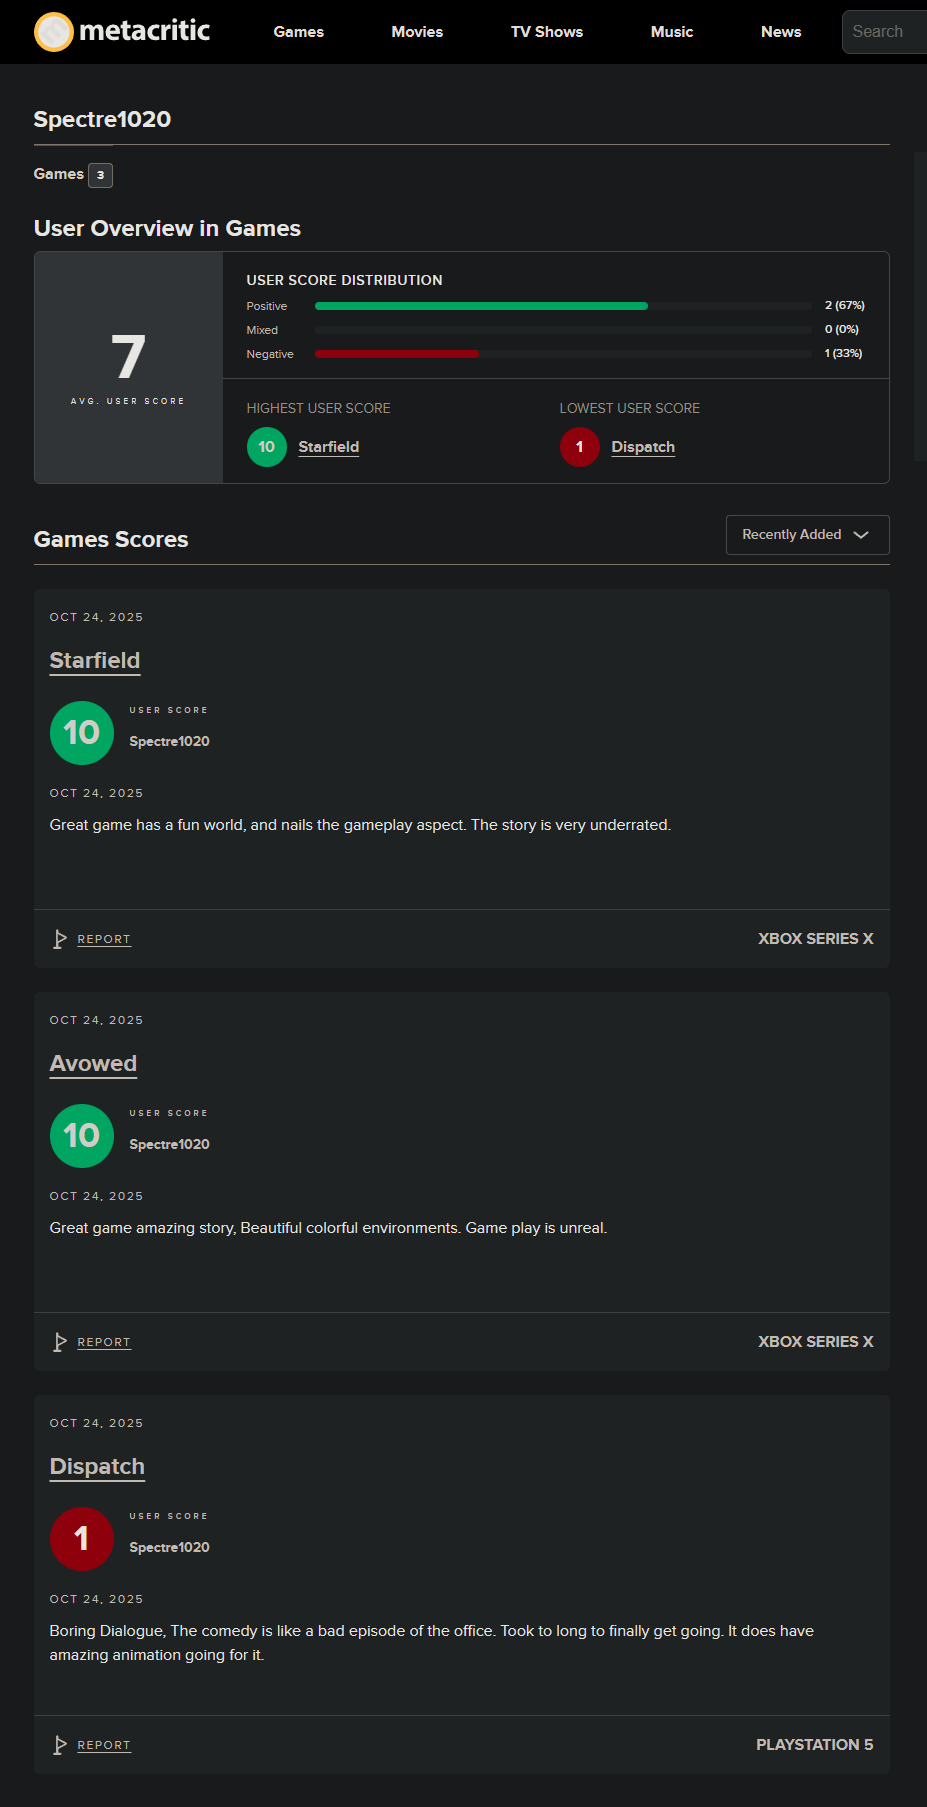The width and height of the screenshot is (927, 1807).
Task: Click the highest user score green circle
Action: click(x=267, y=447)
